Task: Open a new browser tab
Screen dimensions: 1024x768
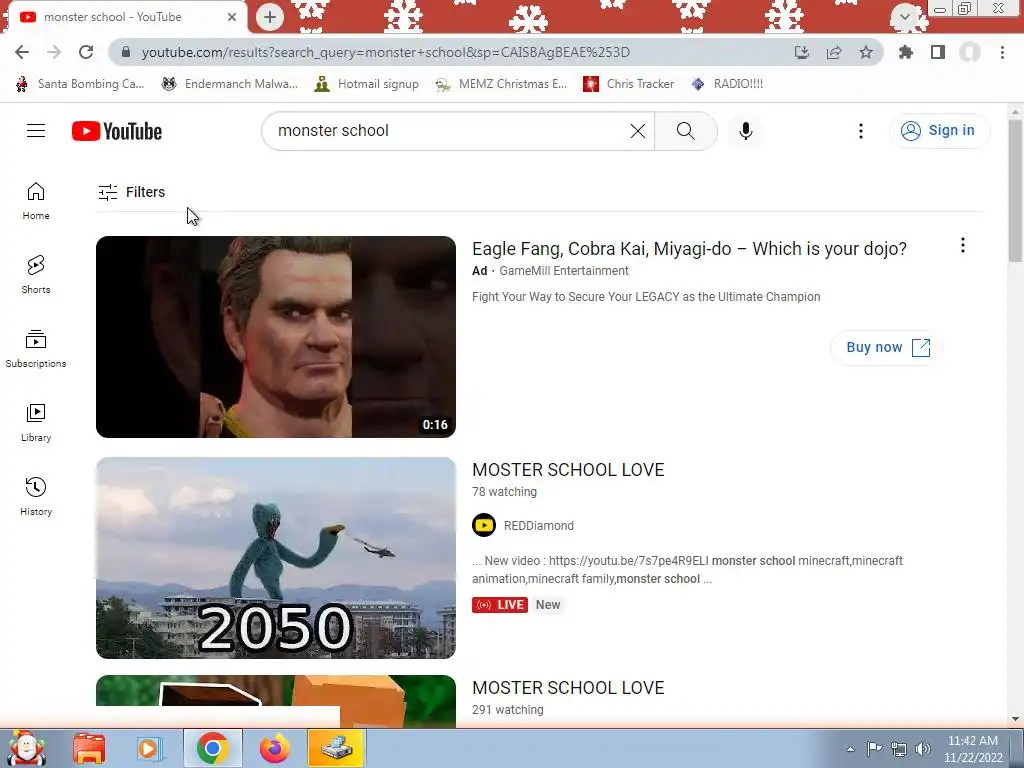Action: 270,17
